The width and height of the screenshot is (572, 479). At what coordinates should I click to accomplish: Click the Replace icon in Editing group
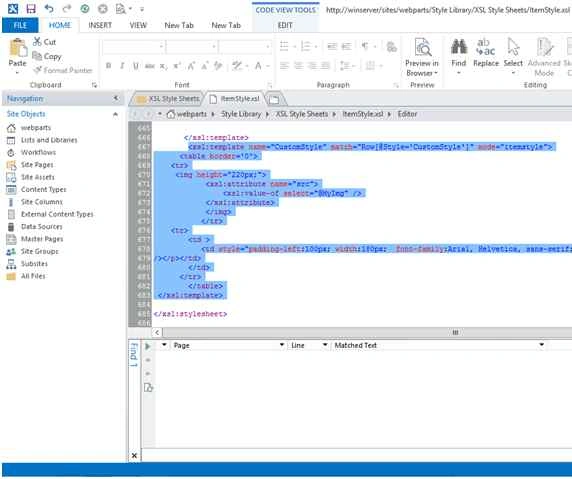tap(486, 47)
